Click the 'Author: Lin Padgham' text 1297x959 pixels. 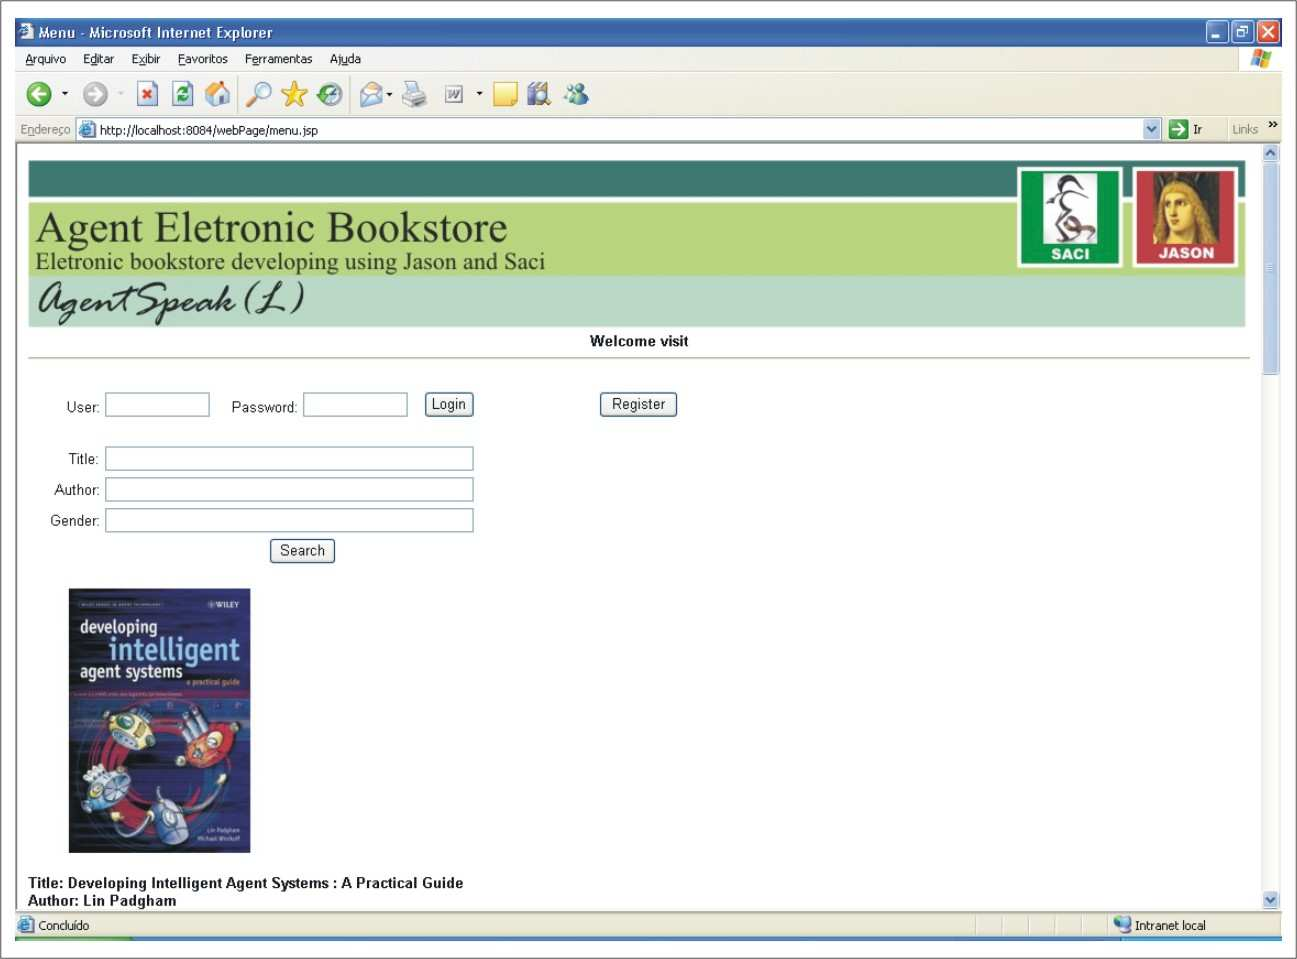[x=102, y=901]
